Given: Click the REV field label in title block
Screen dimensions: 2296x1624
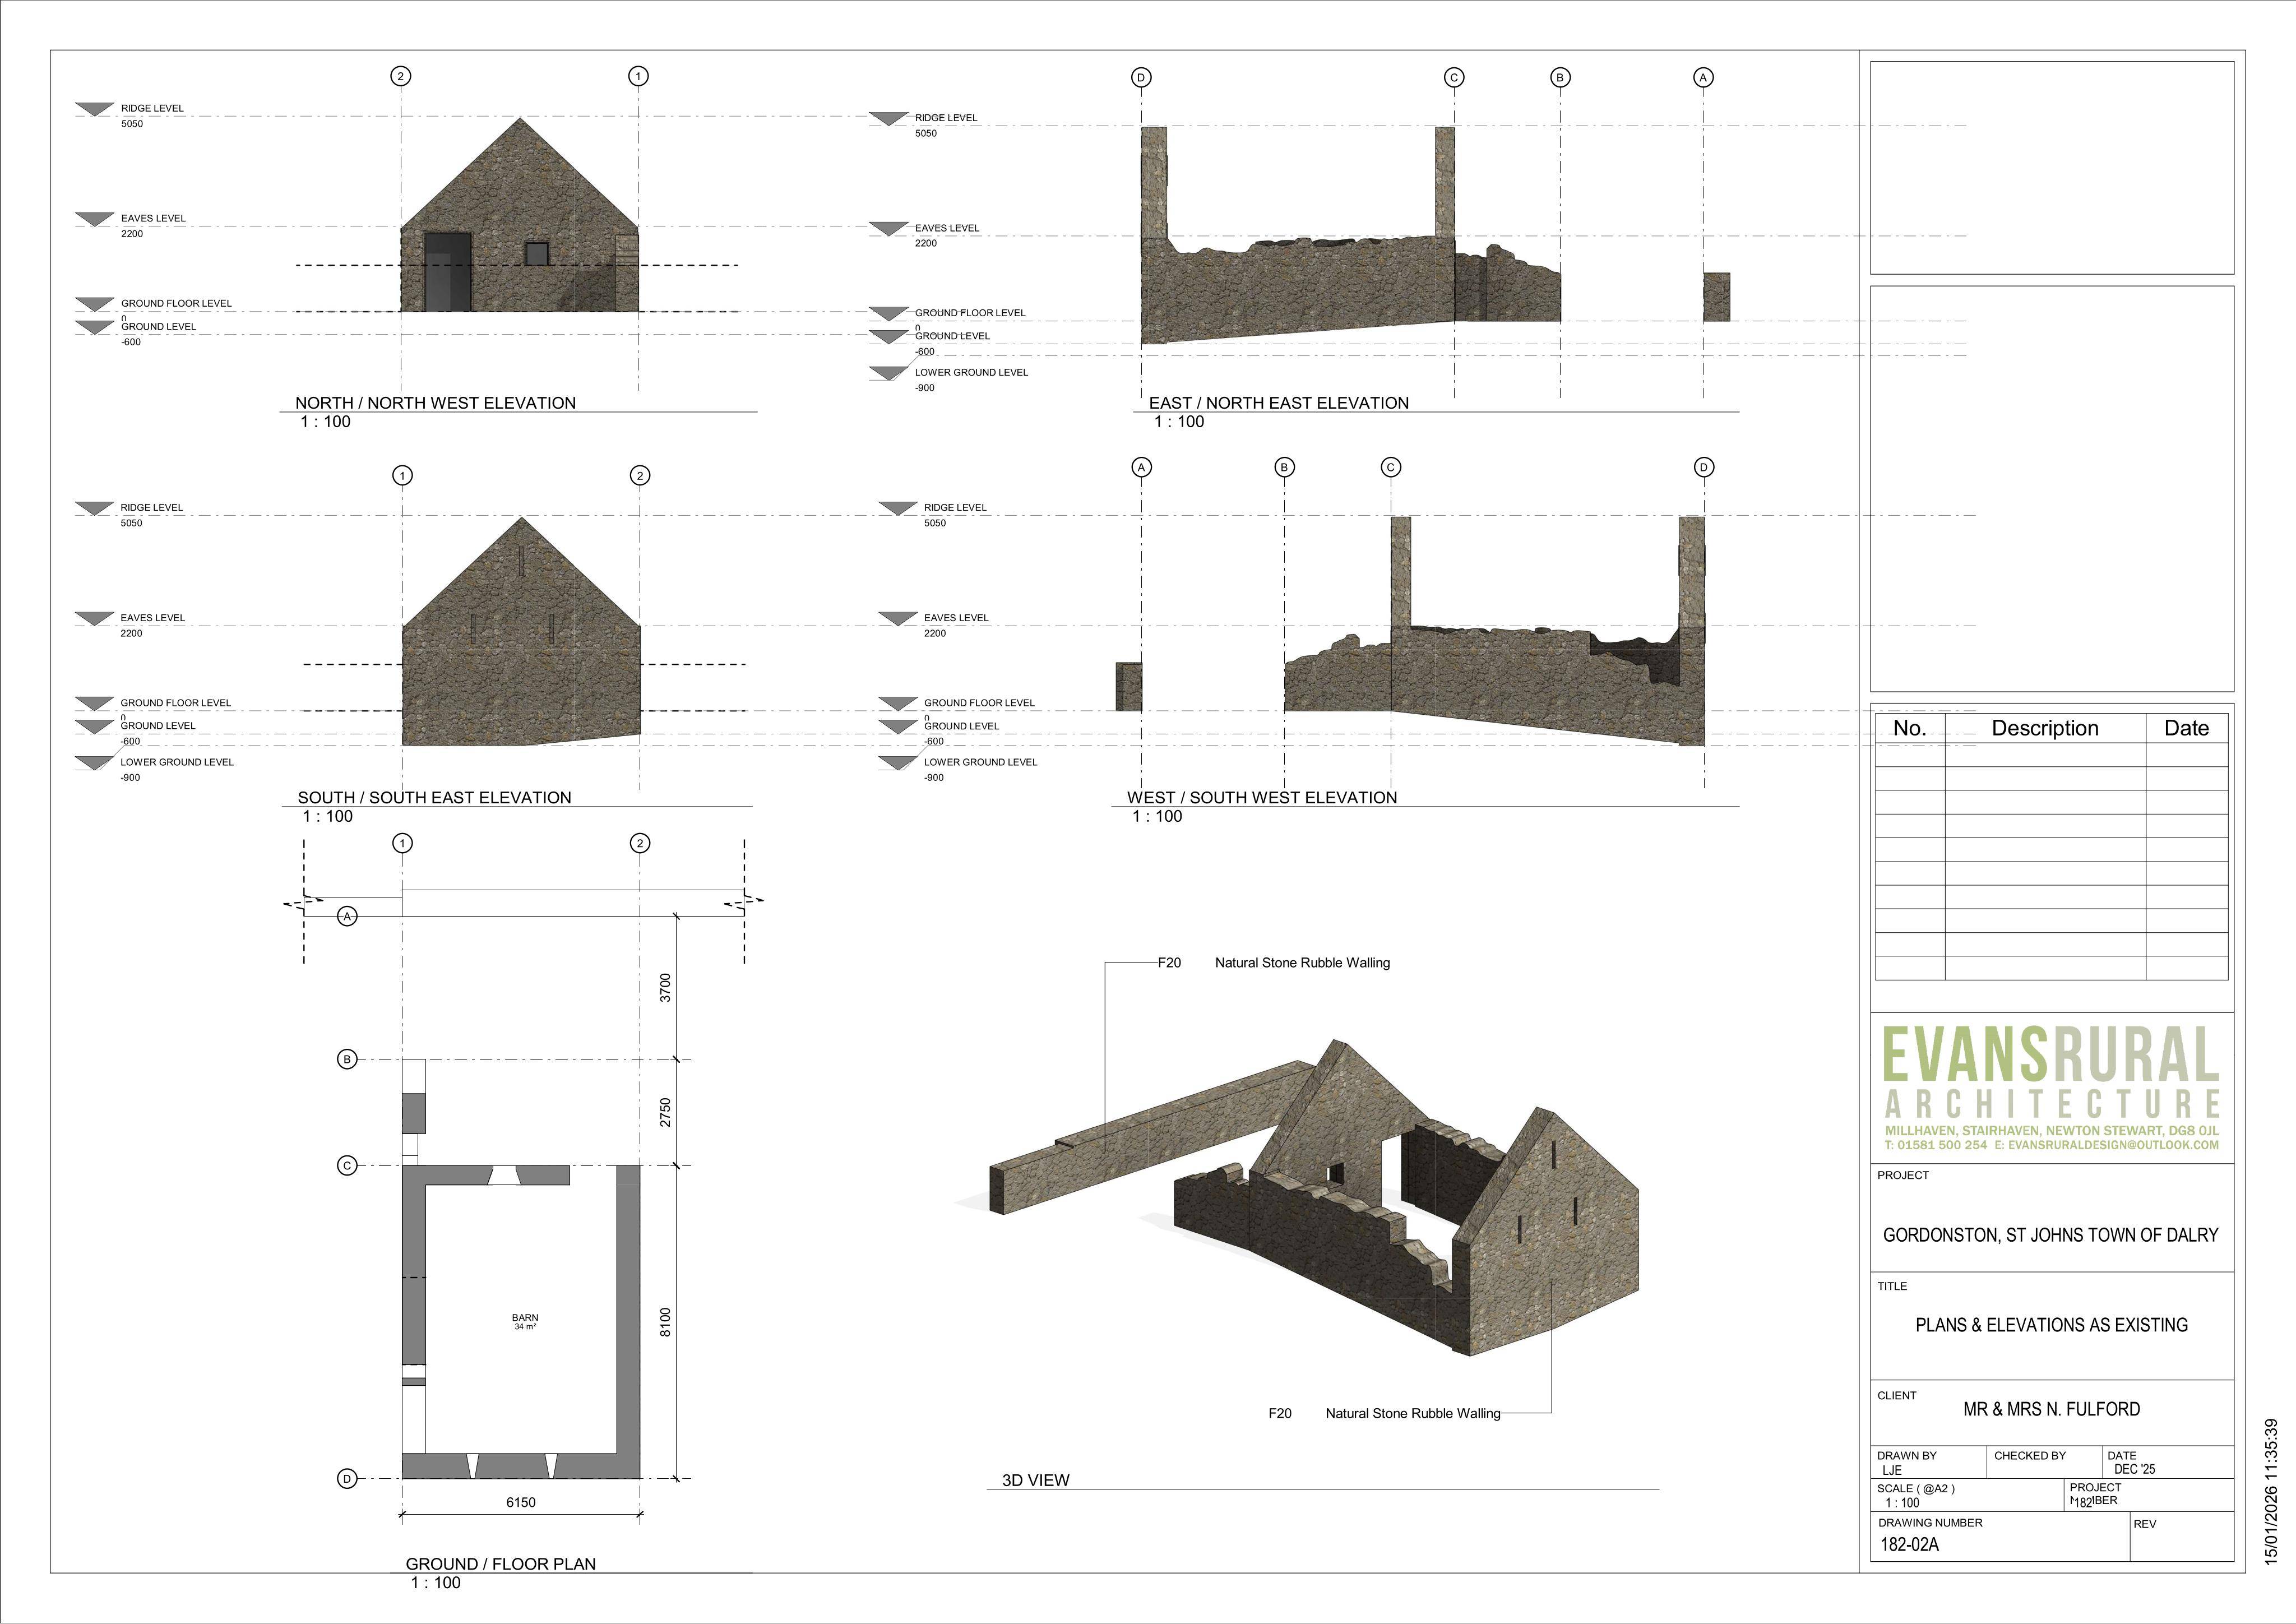Looking at the screenshot, I should (2144, 1524).
